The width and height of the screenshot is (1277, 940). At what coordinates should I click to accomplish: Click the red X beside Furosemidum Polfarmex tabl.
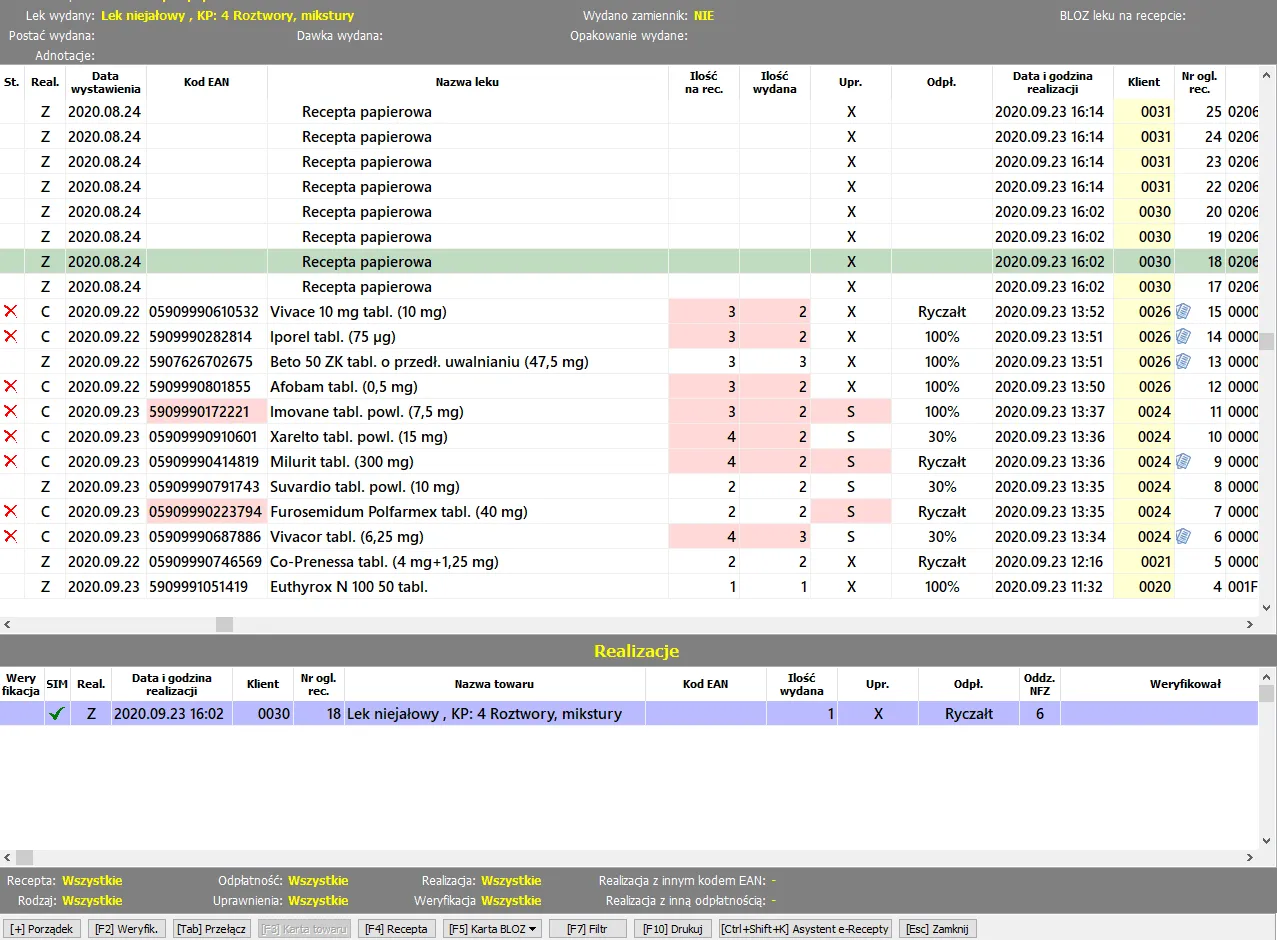[10, 511]
